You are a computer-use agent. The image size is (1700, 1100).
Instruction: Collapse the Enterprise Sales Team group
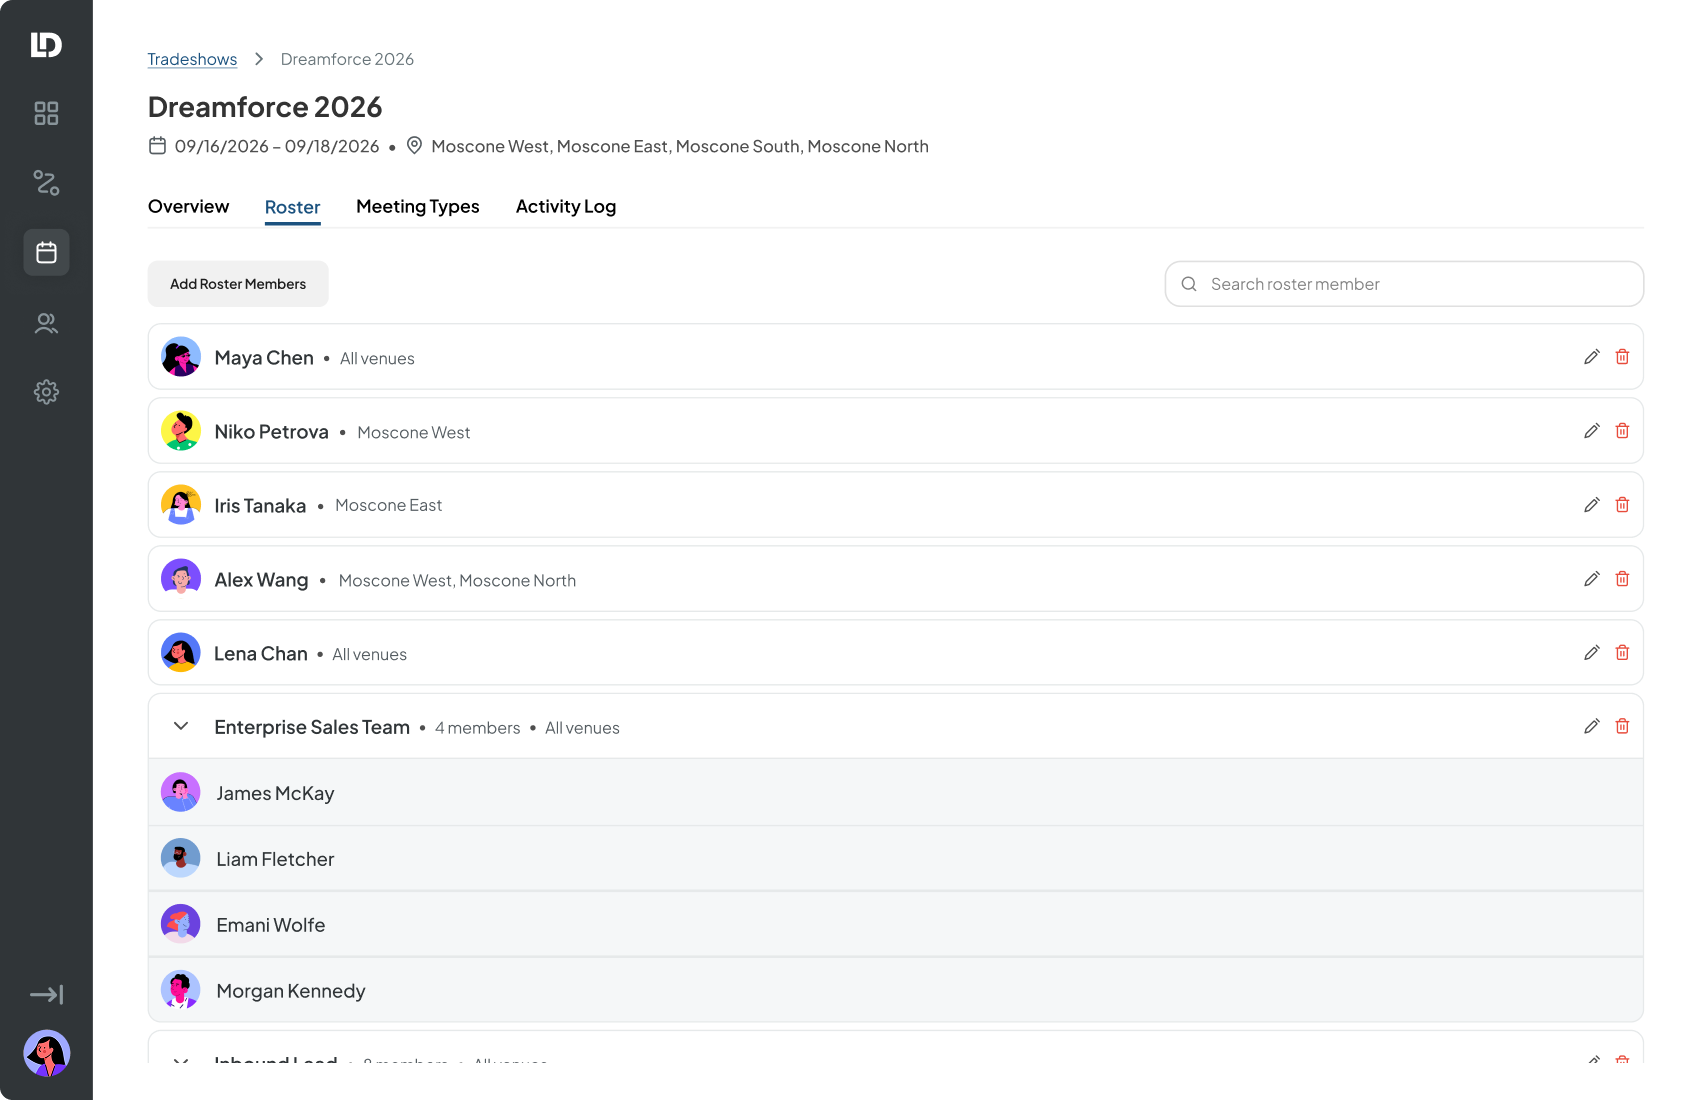click(181, 726)
